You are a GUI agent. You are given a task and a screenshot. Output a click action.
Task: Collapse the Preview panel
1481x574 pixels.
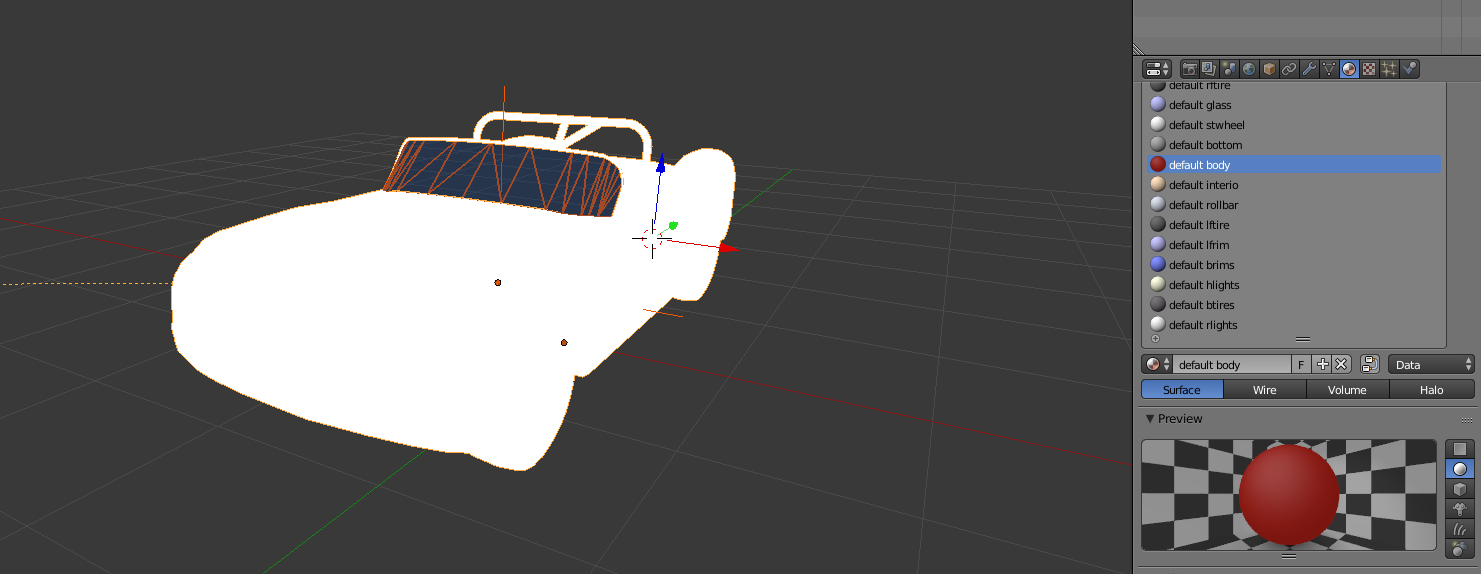pyautogui.click(x=1150, y=419)
